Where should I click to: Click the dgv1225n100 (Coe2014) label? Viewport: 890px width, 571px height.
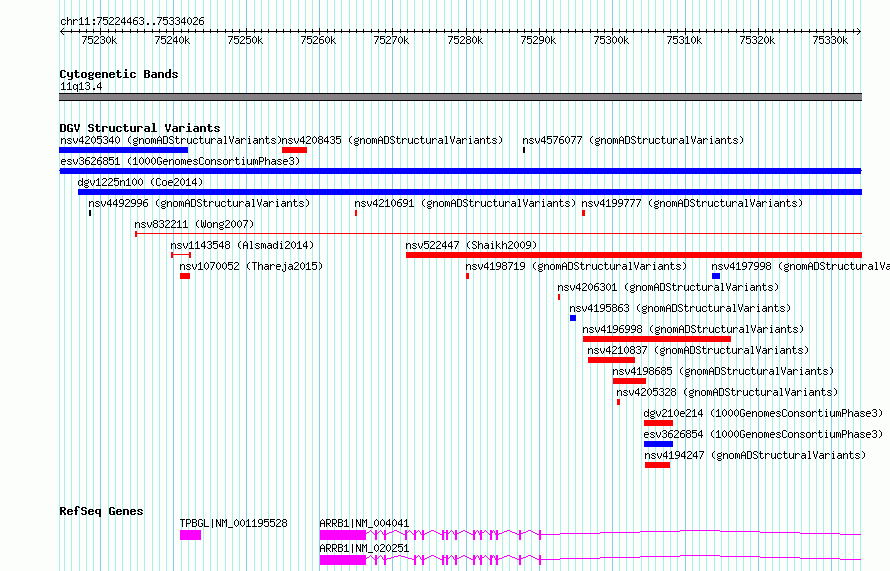(x=140, y=182)
